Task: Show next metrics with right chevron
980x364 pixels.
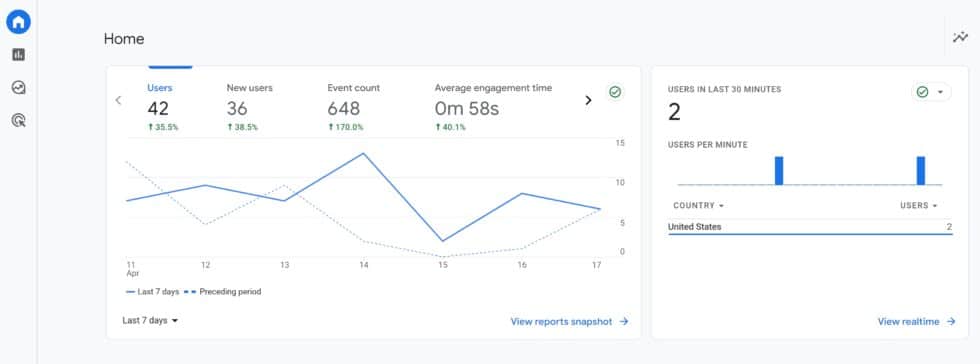Action: point(588,100)
